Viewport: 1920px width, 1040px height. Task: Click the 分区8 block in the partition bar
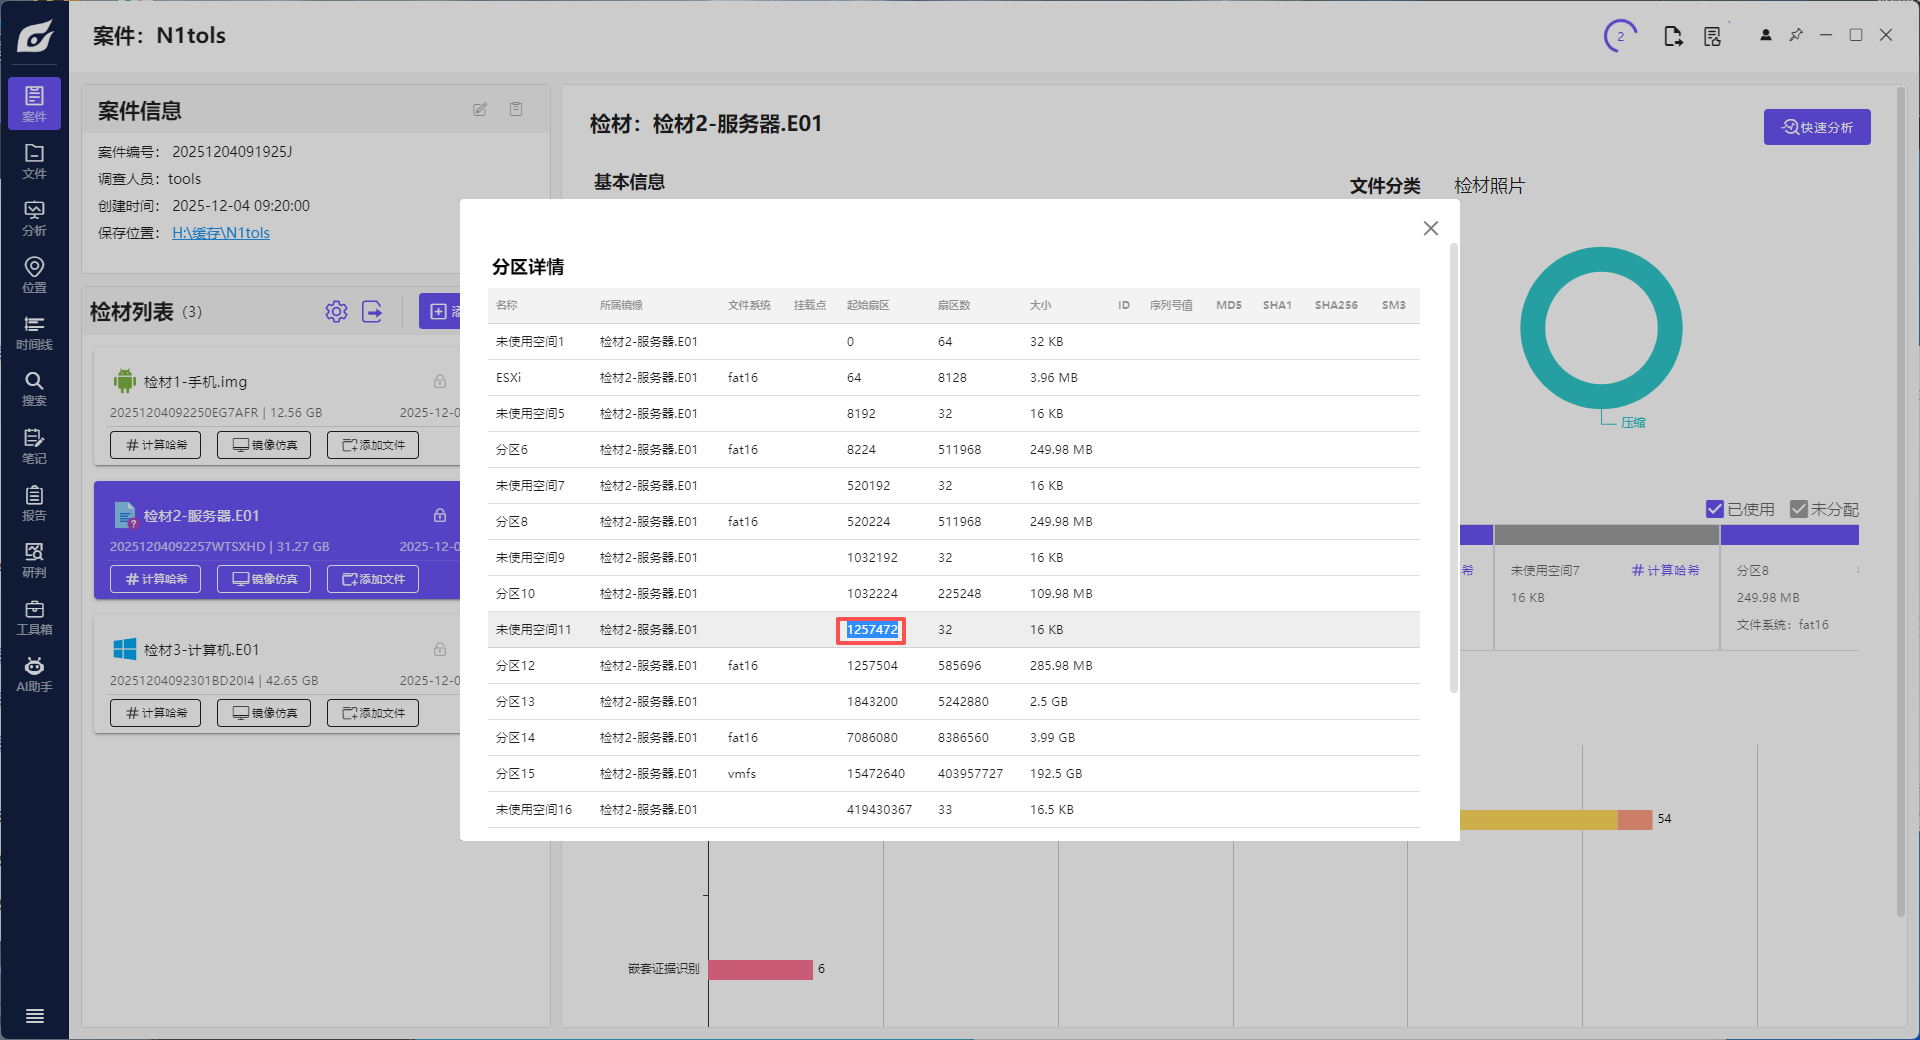coord(1790,588)
